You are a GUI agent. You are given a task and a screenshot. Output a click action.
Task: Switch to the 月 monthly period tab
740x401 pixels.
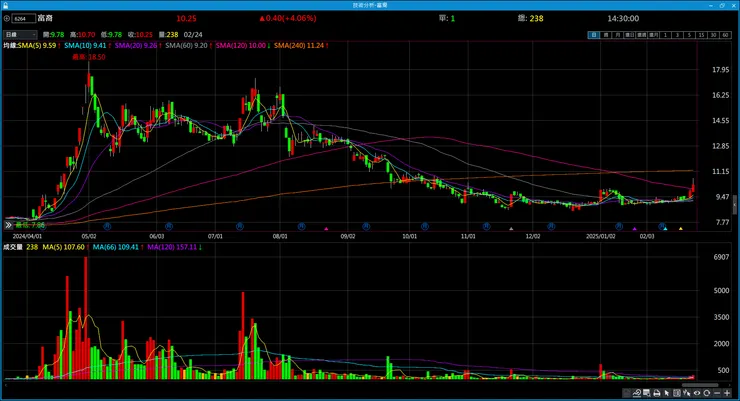tap(618, 35)
